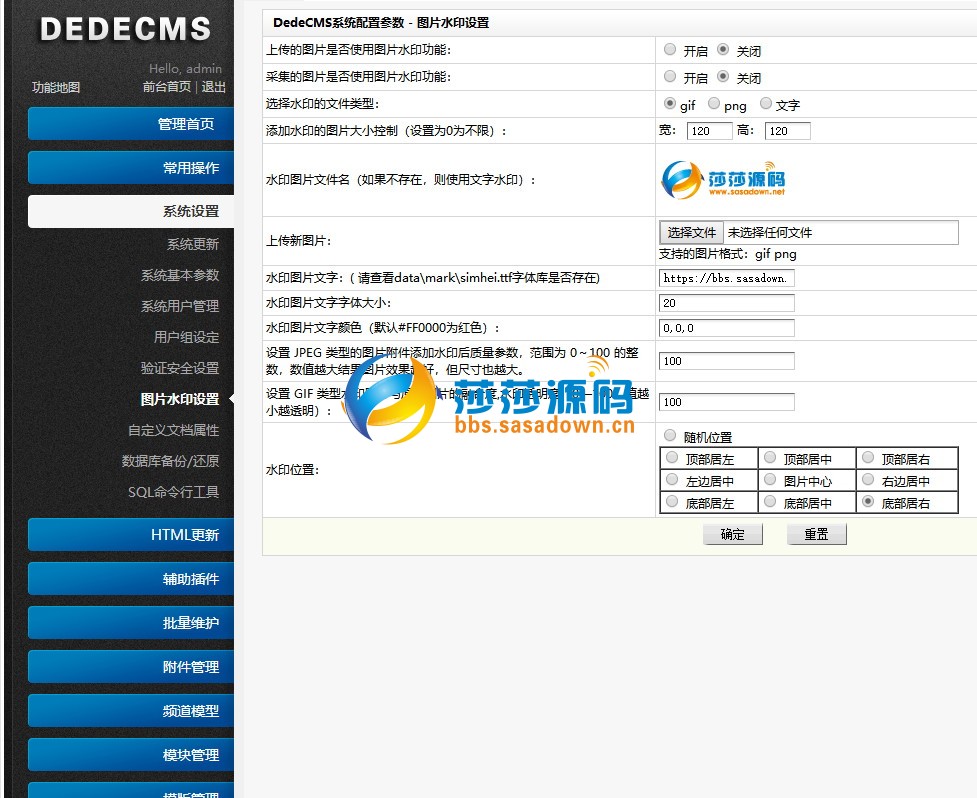977x798 pixels.
Task: Select 关闭 for collected images watermark
Action: 723,76
